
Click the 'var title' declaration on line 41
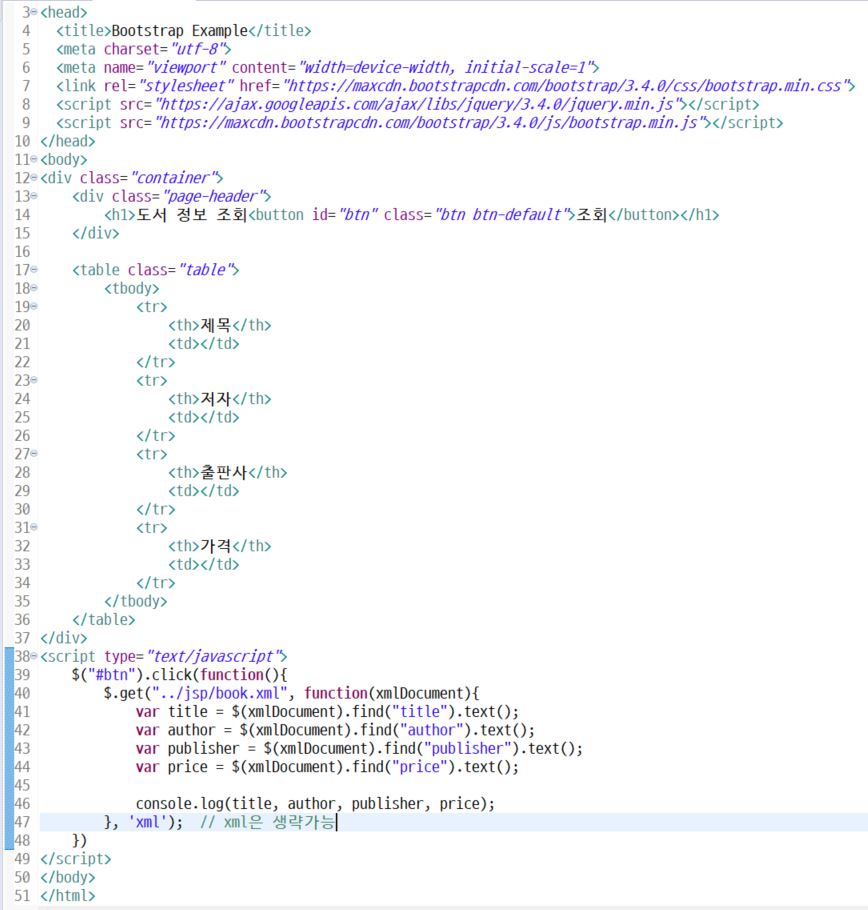coord(172,712)
